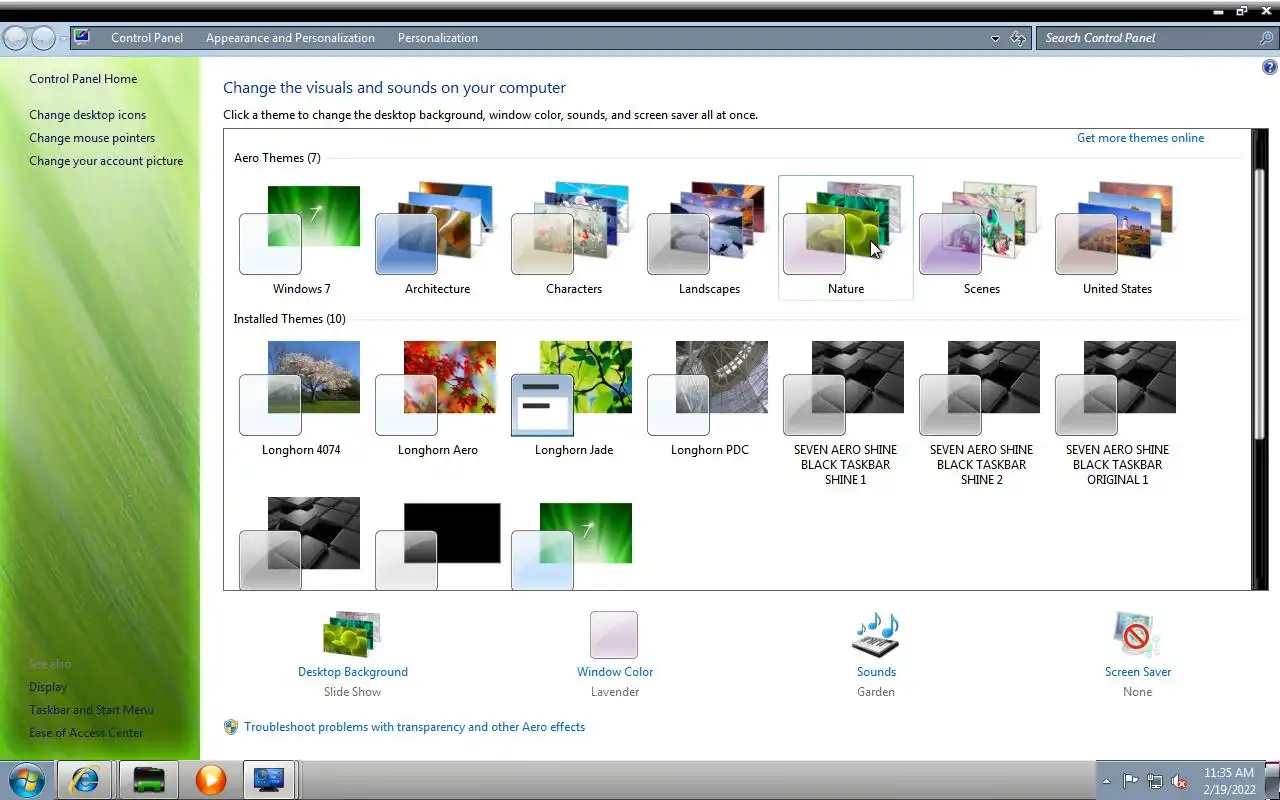Launch Internet Explorer from taskbar

tap(85, 779)
